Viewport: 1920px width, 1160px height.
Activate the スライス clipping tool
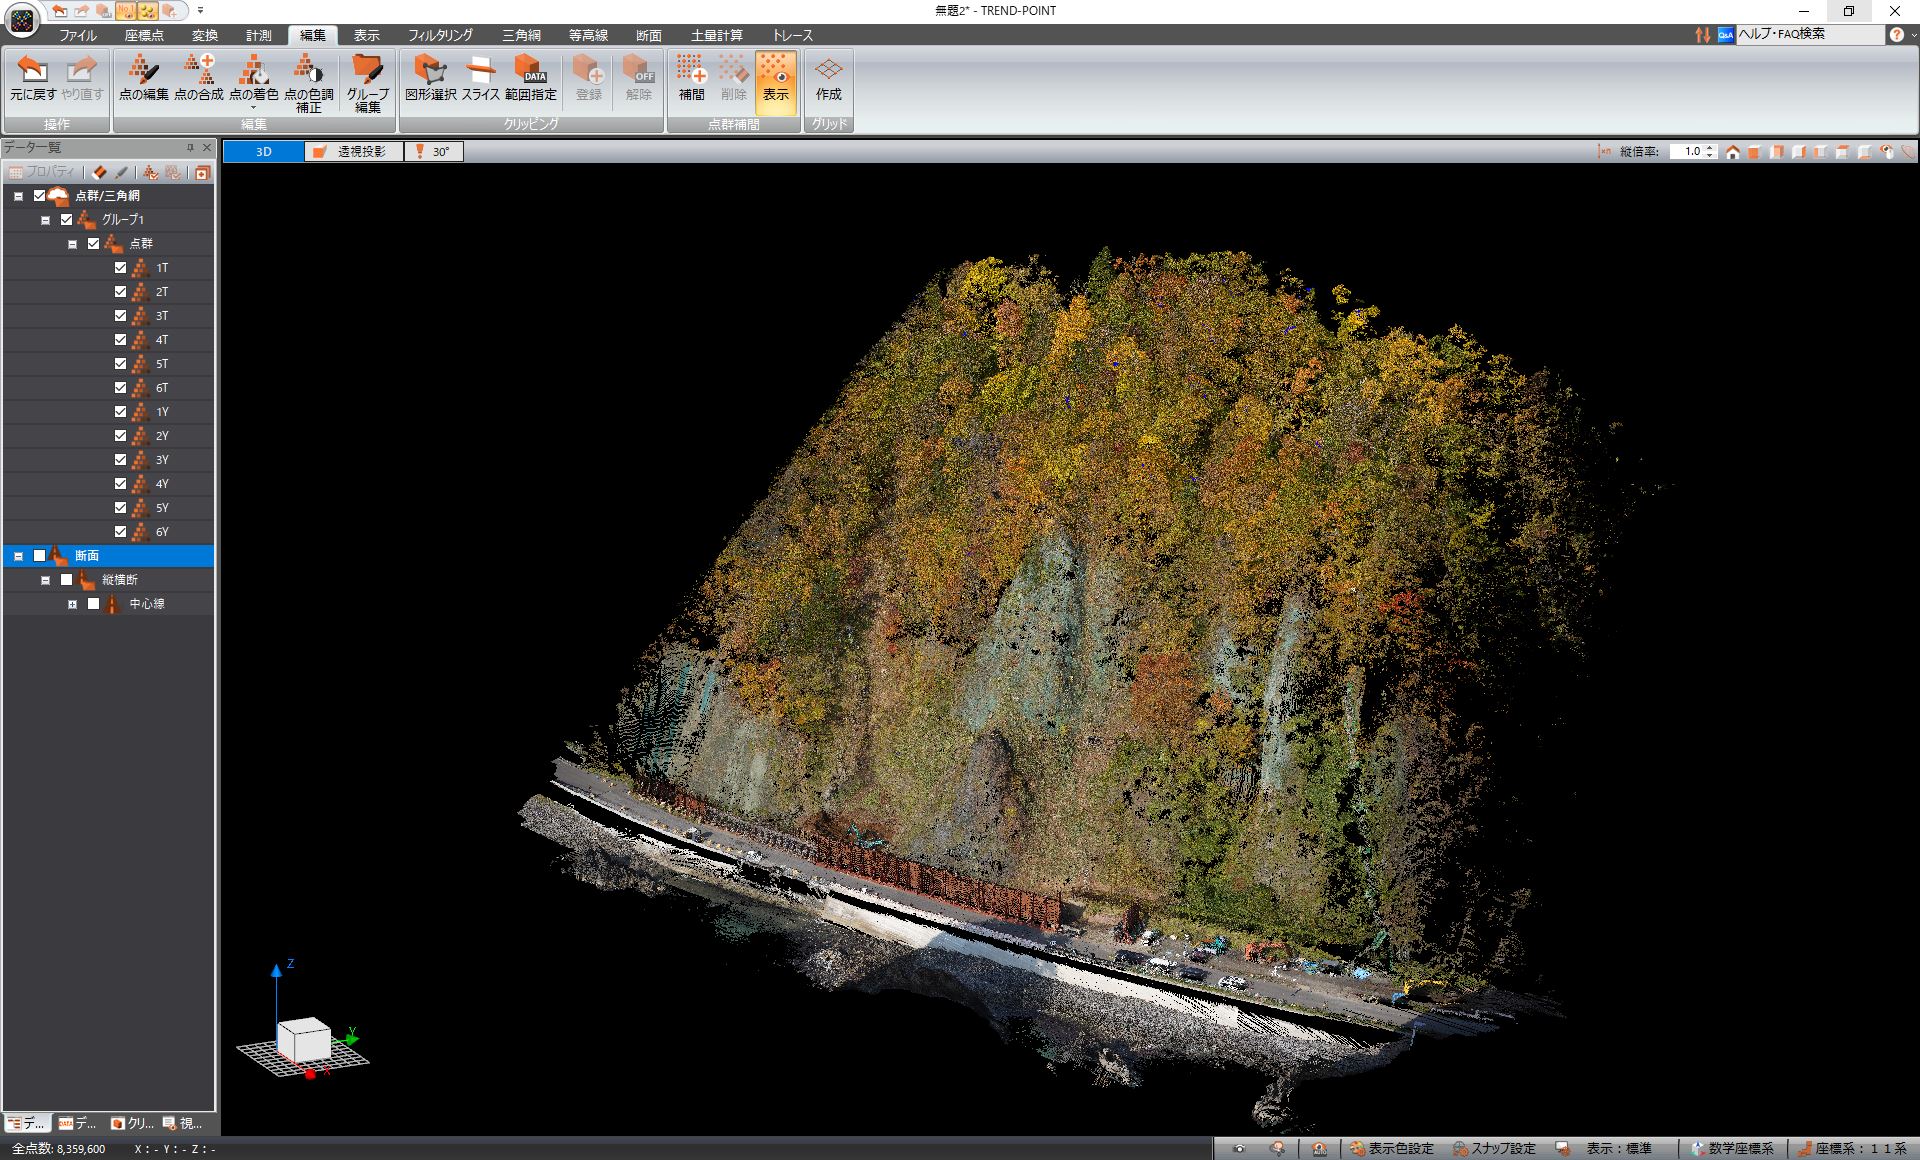pyautogui.click(x=480, y=78)
